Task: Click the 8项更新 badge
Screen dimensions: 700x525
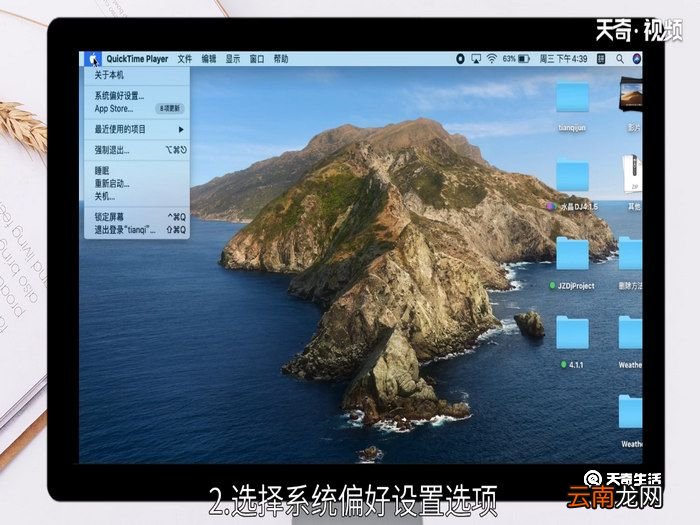Action: tap(170, 108)
